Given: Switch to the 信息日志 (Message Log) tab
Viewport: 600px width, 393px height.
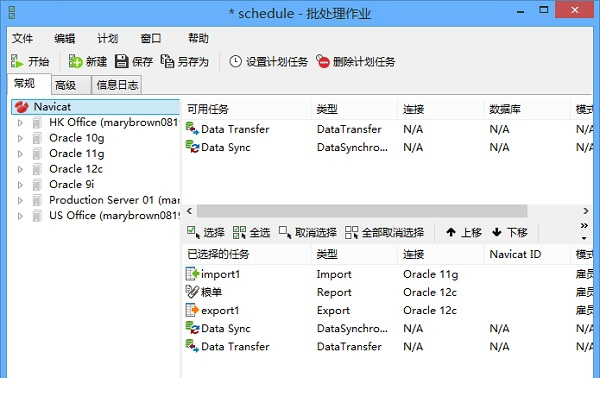Looking at the screenshot, I should coord(117,85).
